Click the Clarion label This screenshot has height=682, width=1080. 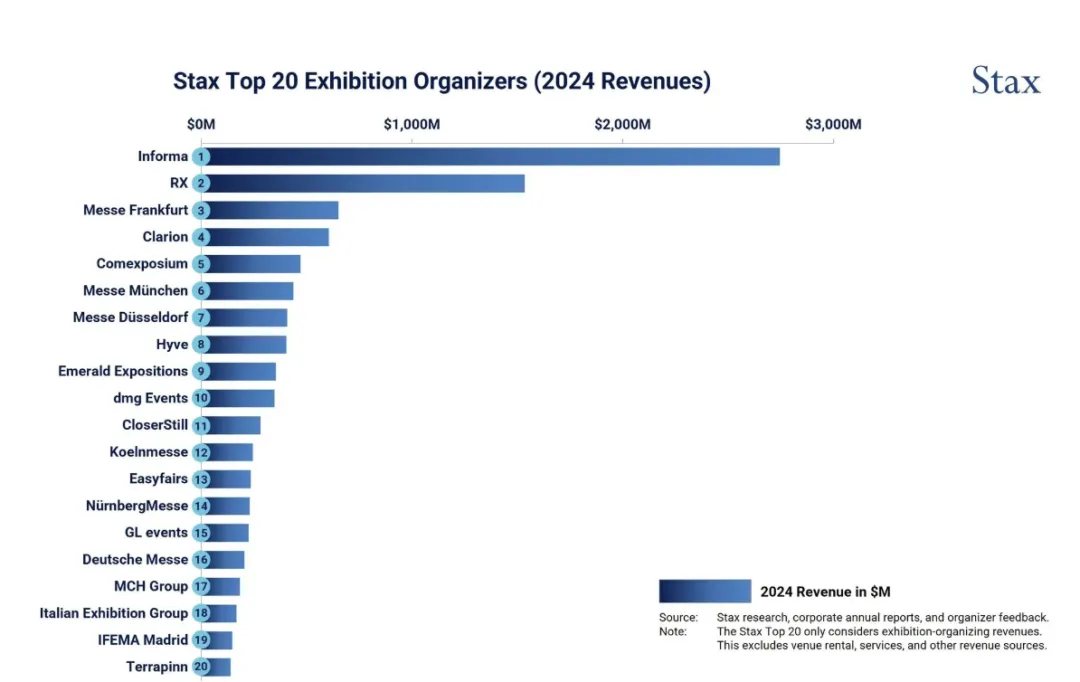(165, 237)
